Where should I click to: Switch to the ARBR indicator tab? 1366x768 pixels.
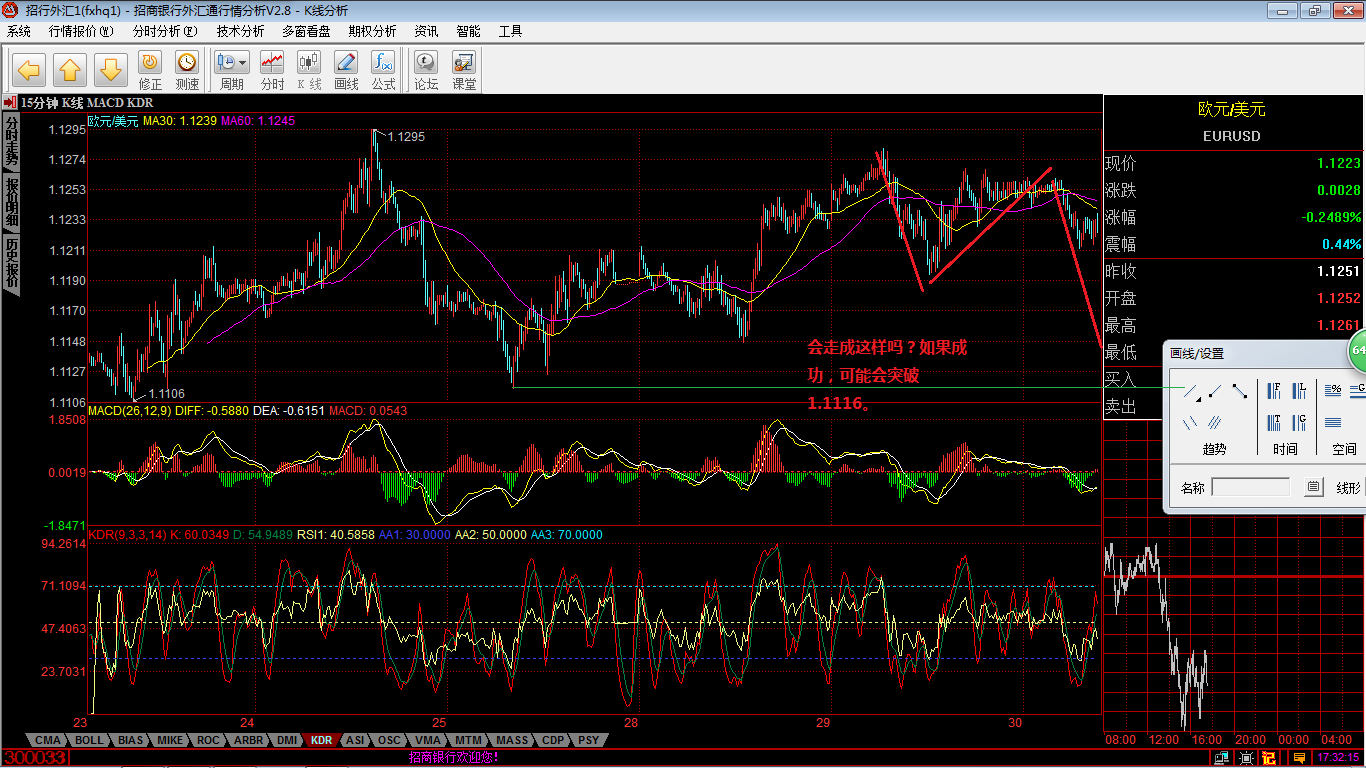pos(248,740)
